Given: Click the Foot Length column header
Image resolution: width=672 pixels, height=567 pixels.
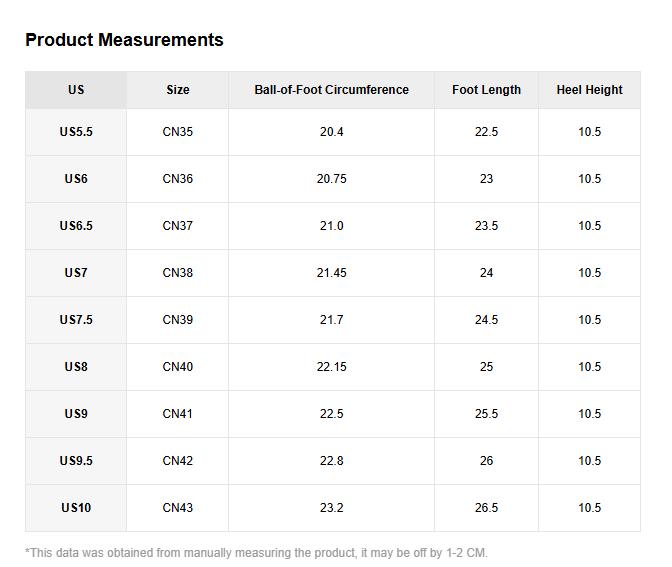Looking at the screenshot, I should pyautogui.click(x=486, y=90).
